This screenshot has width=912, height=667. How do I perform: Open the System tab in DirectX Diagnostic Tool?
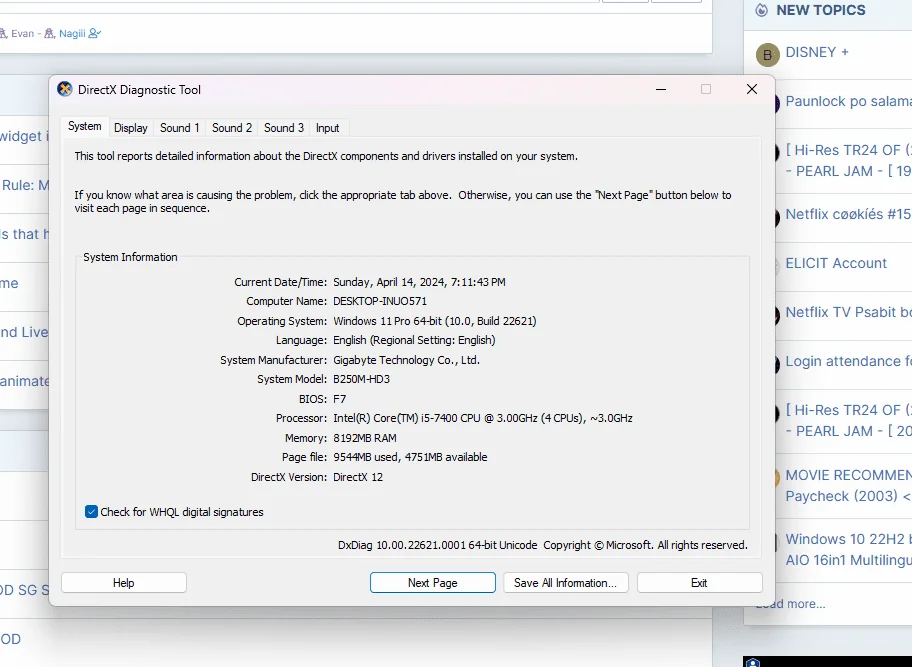point(84,126)
